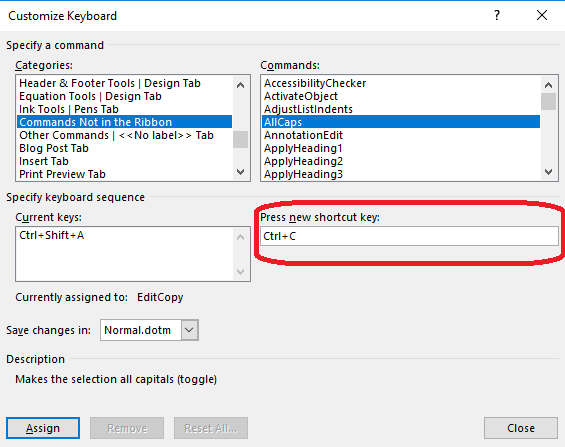Select ApplyHeading3 command
This screenshot has width=565, height=447.
pyautogui.click(x=401, y=174)
